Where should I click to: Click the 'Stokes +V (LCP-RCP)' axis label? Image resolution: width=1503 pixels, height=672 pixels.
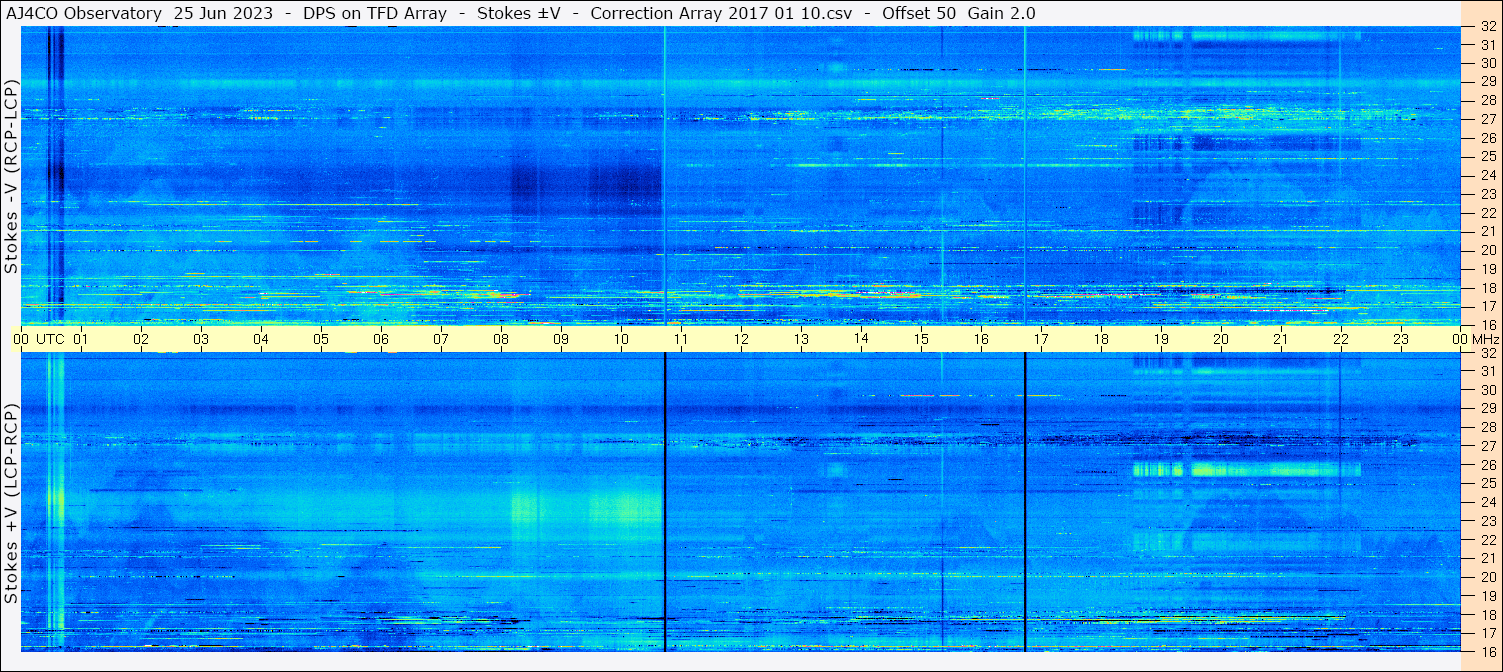(11, 503)
